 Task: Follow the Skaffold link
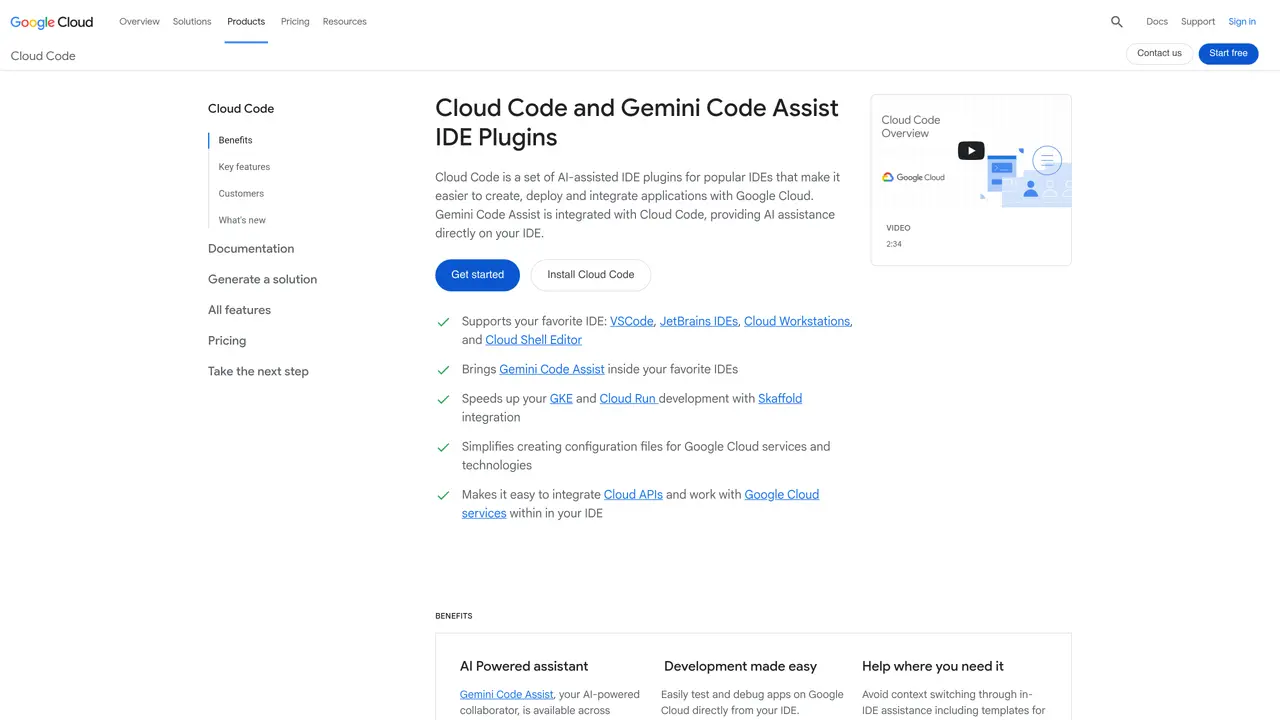pyautogui.click(x=780, y=398)
